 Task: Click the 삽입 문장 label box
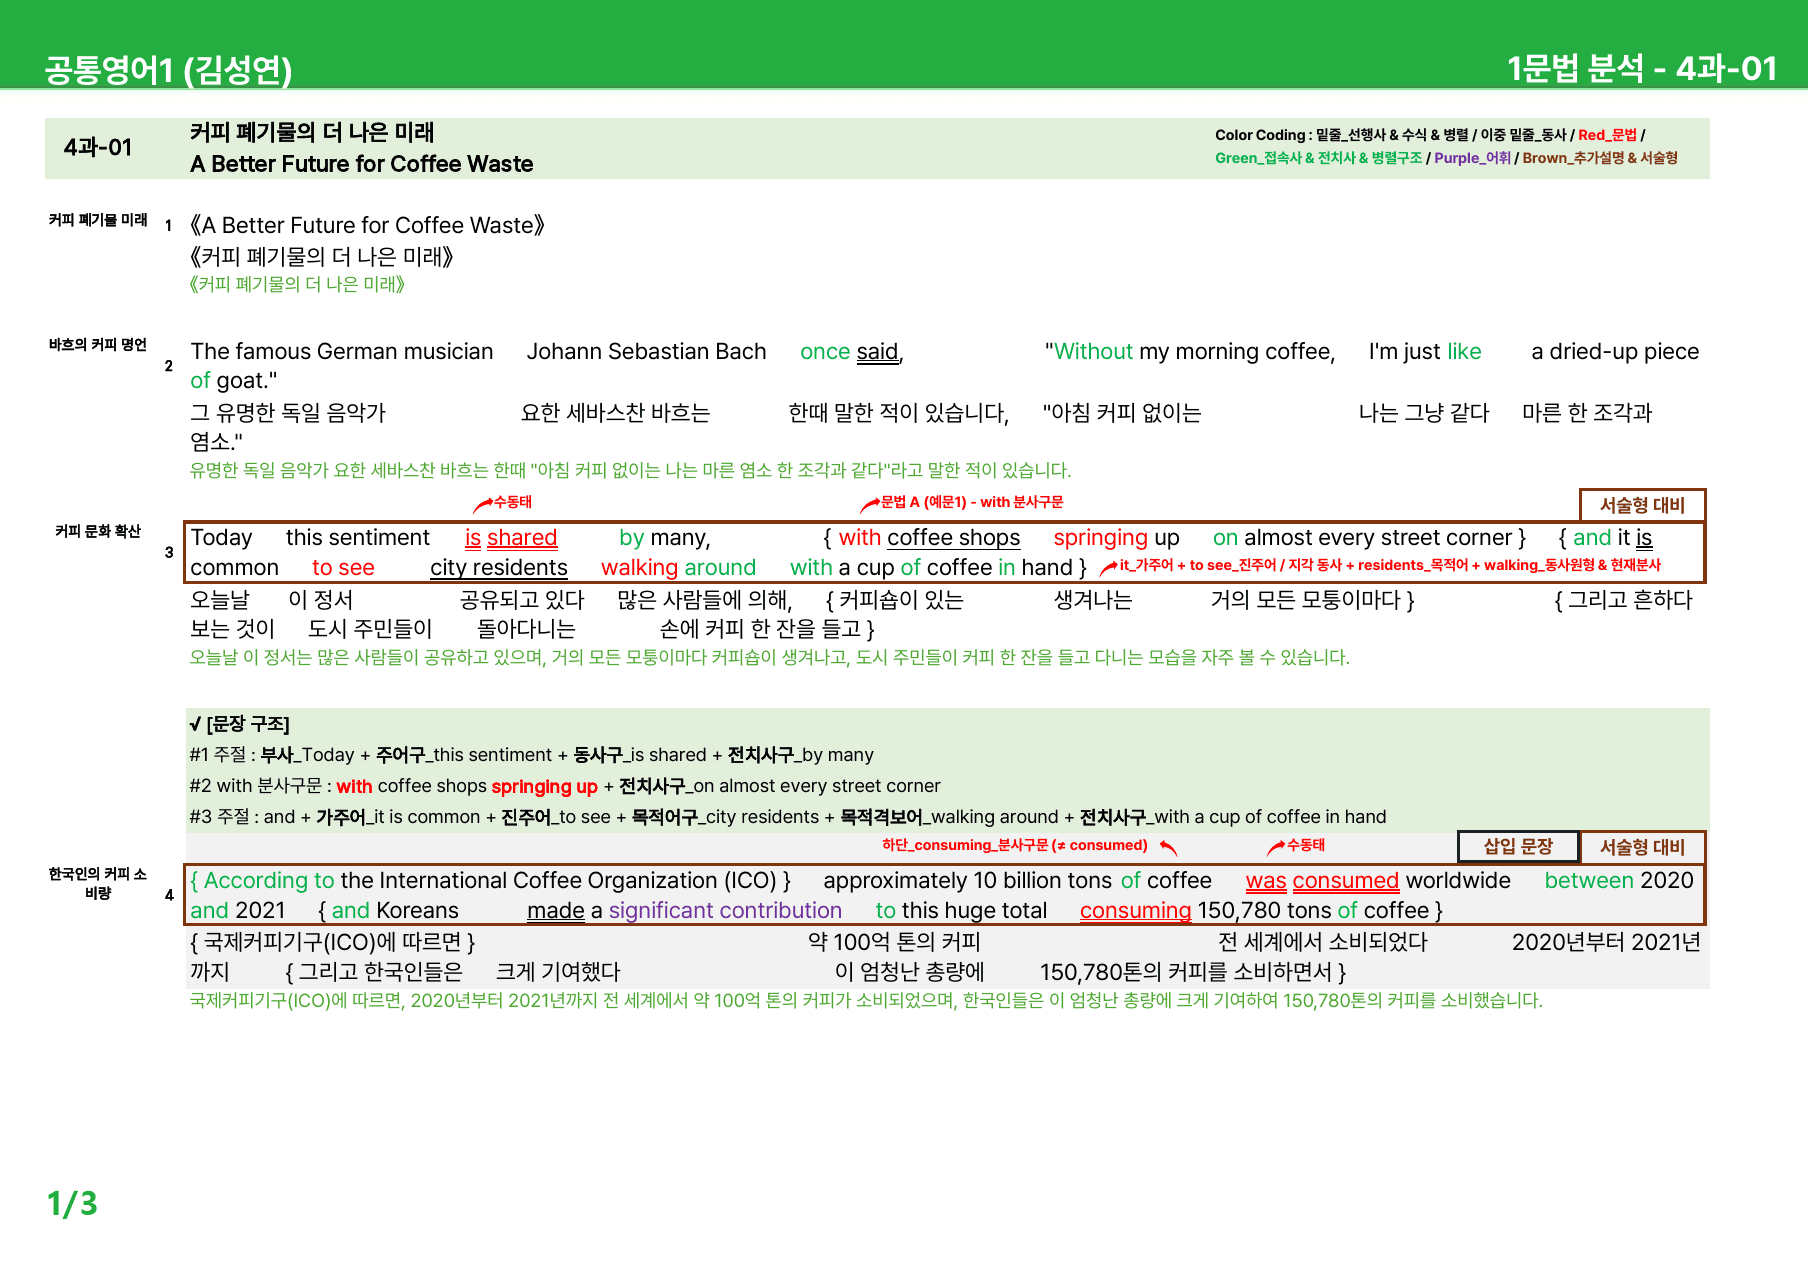click(x=1518, y=846)
